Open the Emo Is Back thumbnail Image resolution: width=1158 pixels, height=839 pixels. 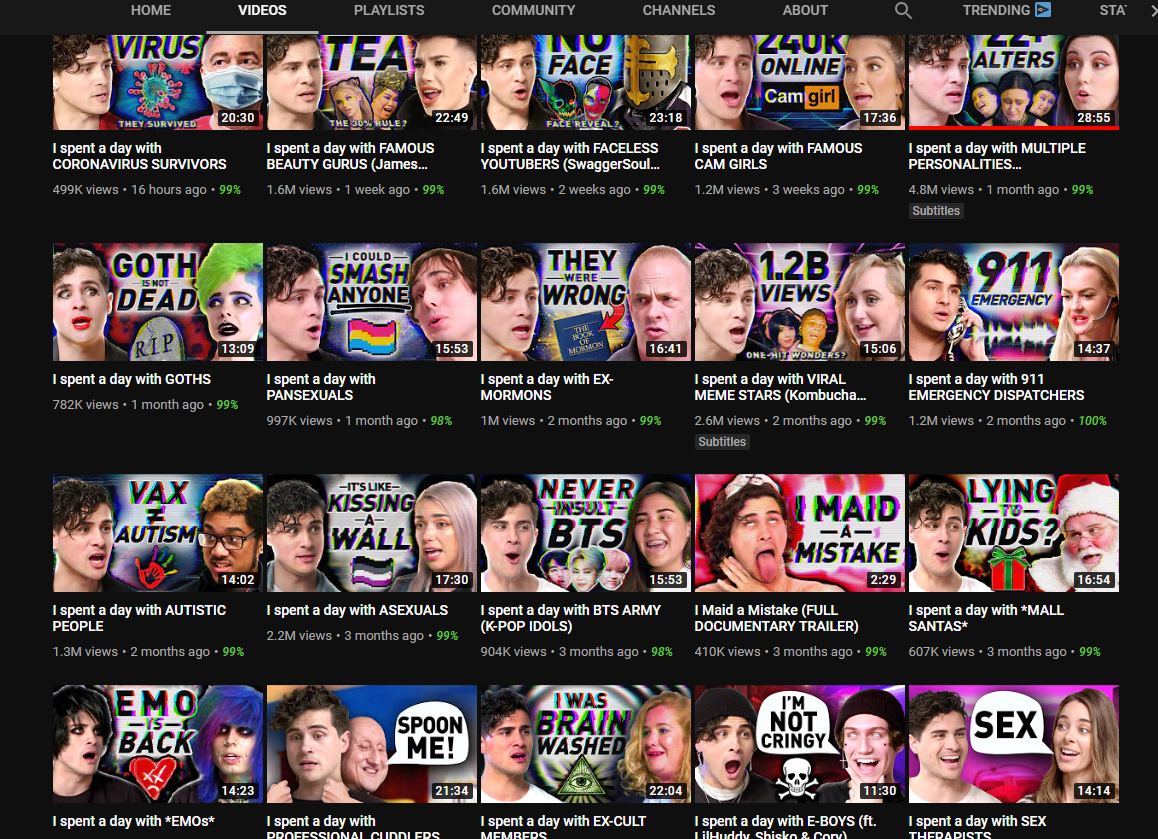coord(158,744)
